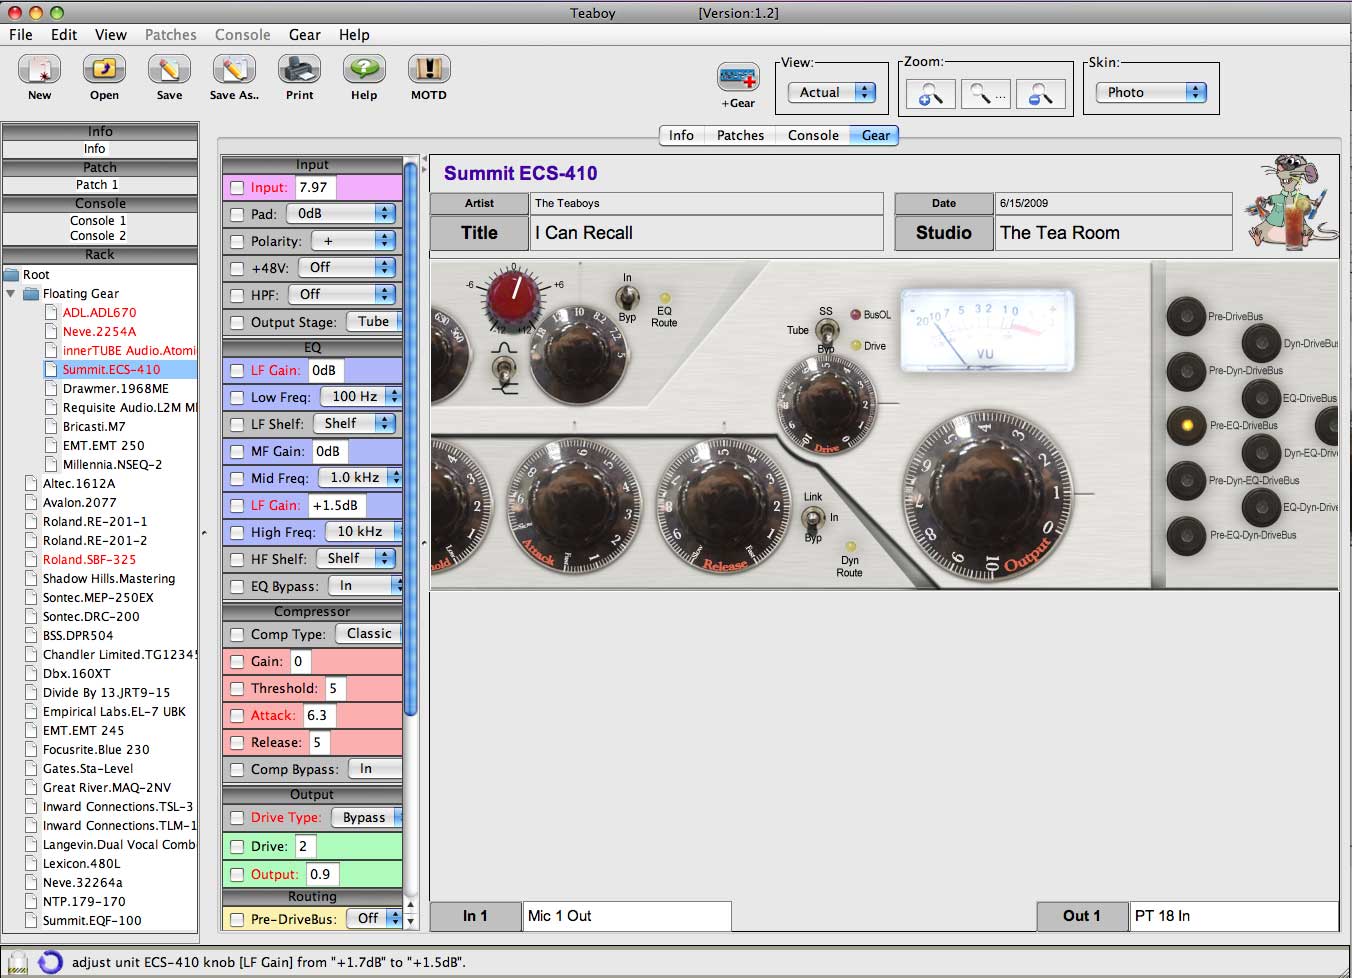Check the Pad parameter checkbox
This screenshot has width=1352, height=978.
pos(237,214)
